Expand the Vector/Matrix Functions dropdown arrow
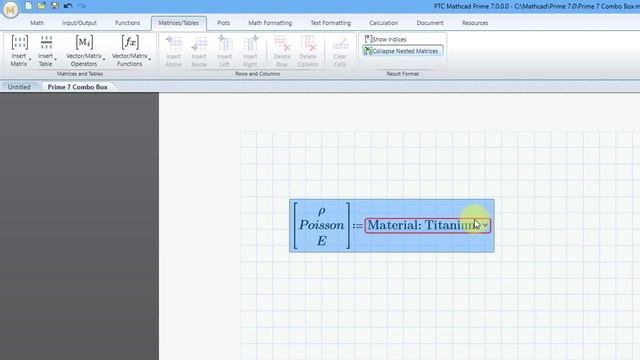Viewport: 640px width, 360px height. click(x=150, y=60)
